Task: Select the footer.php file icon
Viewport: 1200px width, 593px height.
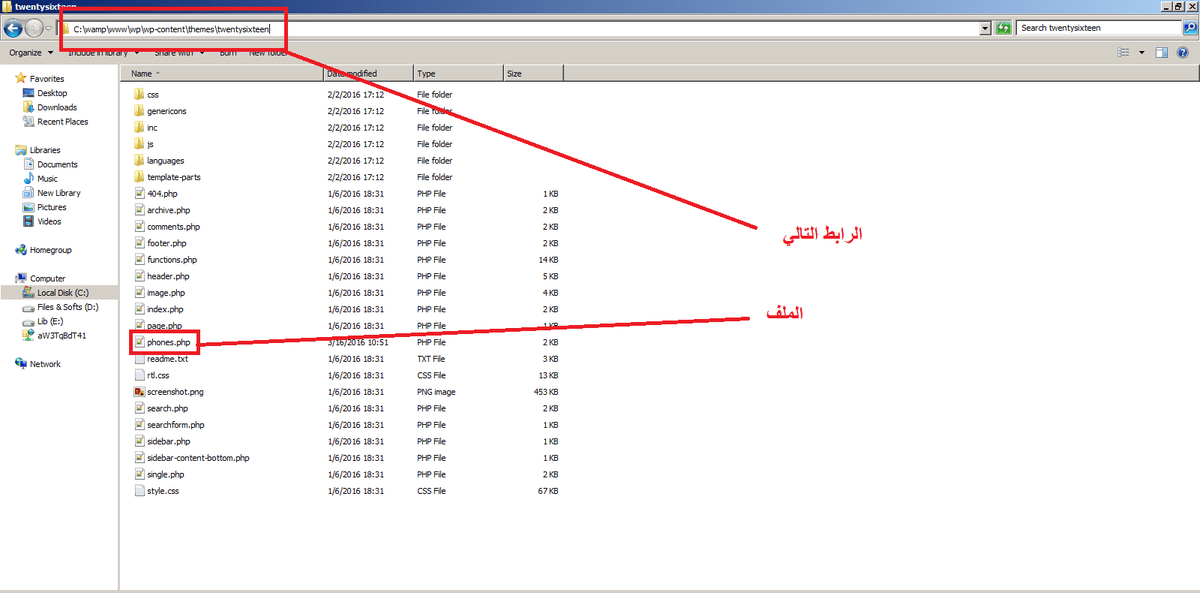Action: click(139, 243)
